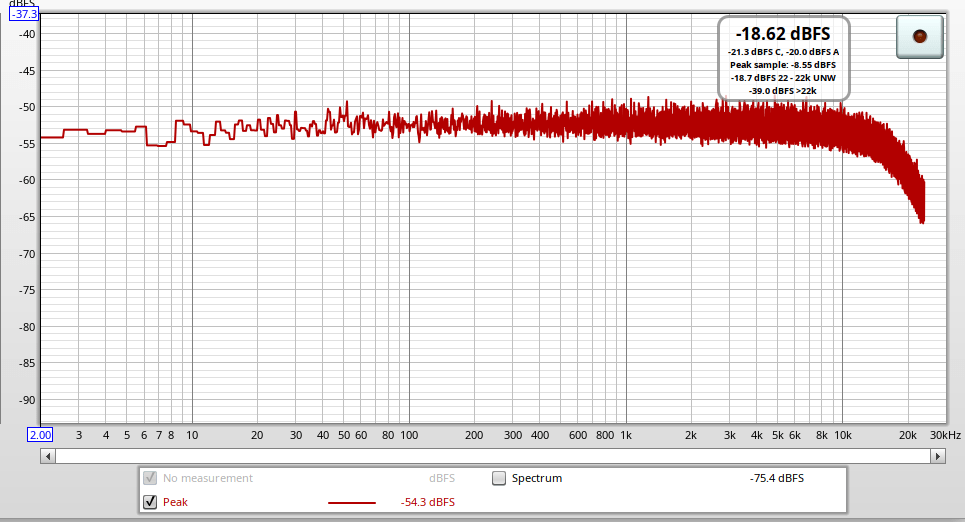Click the -54.3 dBFS Peak value
965x522 pixels.
pos(428,502)
